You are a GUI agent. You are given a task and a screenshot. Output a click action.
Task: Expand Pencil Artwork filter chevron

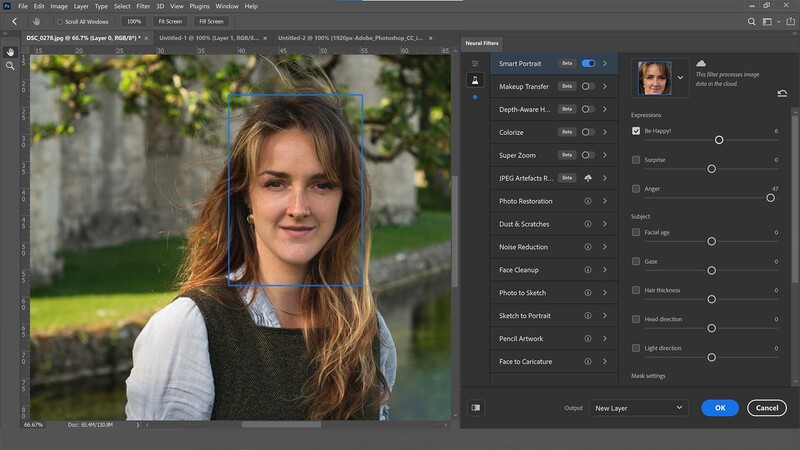click(x=605, y=339)
